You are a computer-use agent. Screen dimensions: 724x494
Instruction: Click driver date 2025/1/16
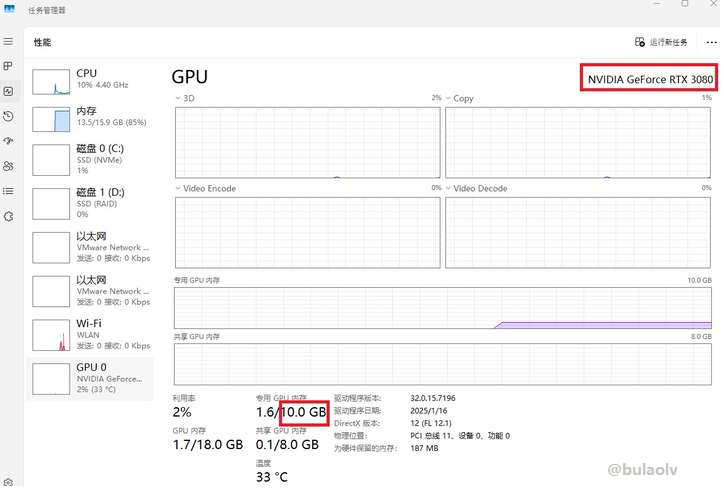[428, 410]
